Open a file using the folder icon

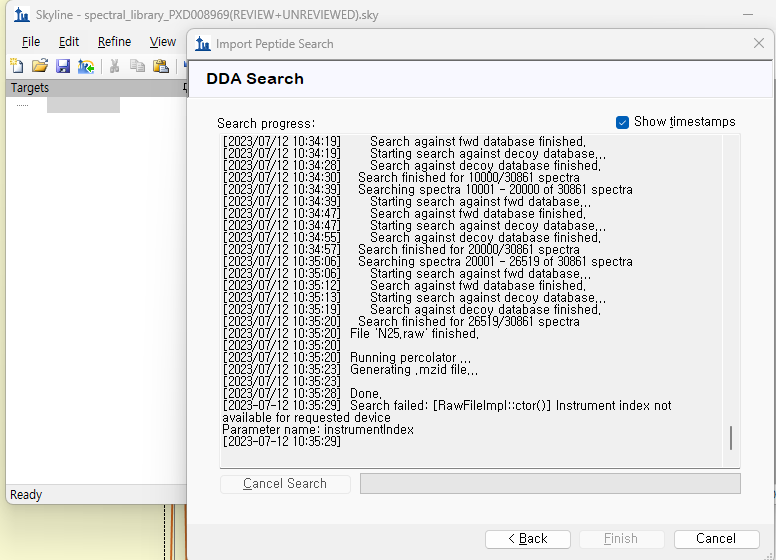[x=40, y=66]
